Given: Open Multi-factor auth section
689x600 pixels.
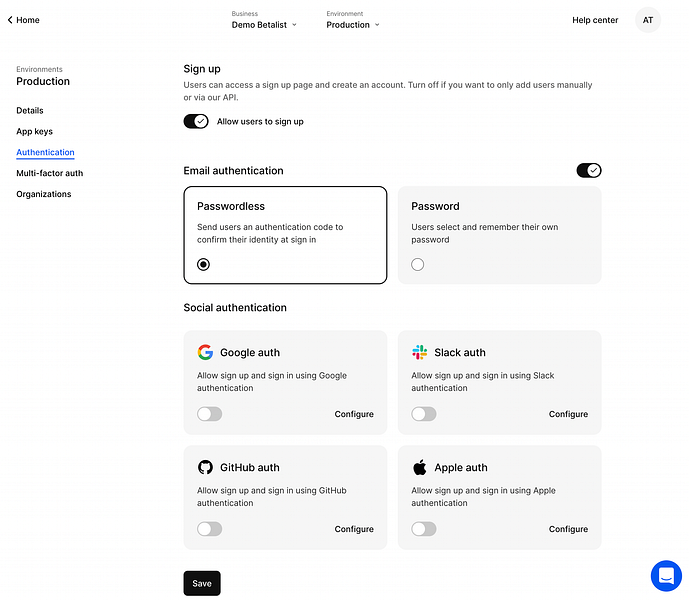Looking at the screenshot, I should (x=50, y=173).
